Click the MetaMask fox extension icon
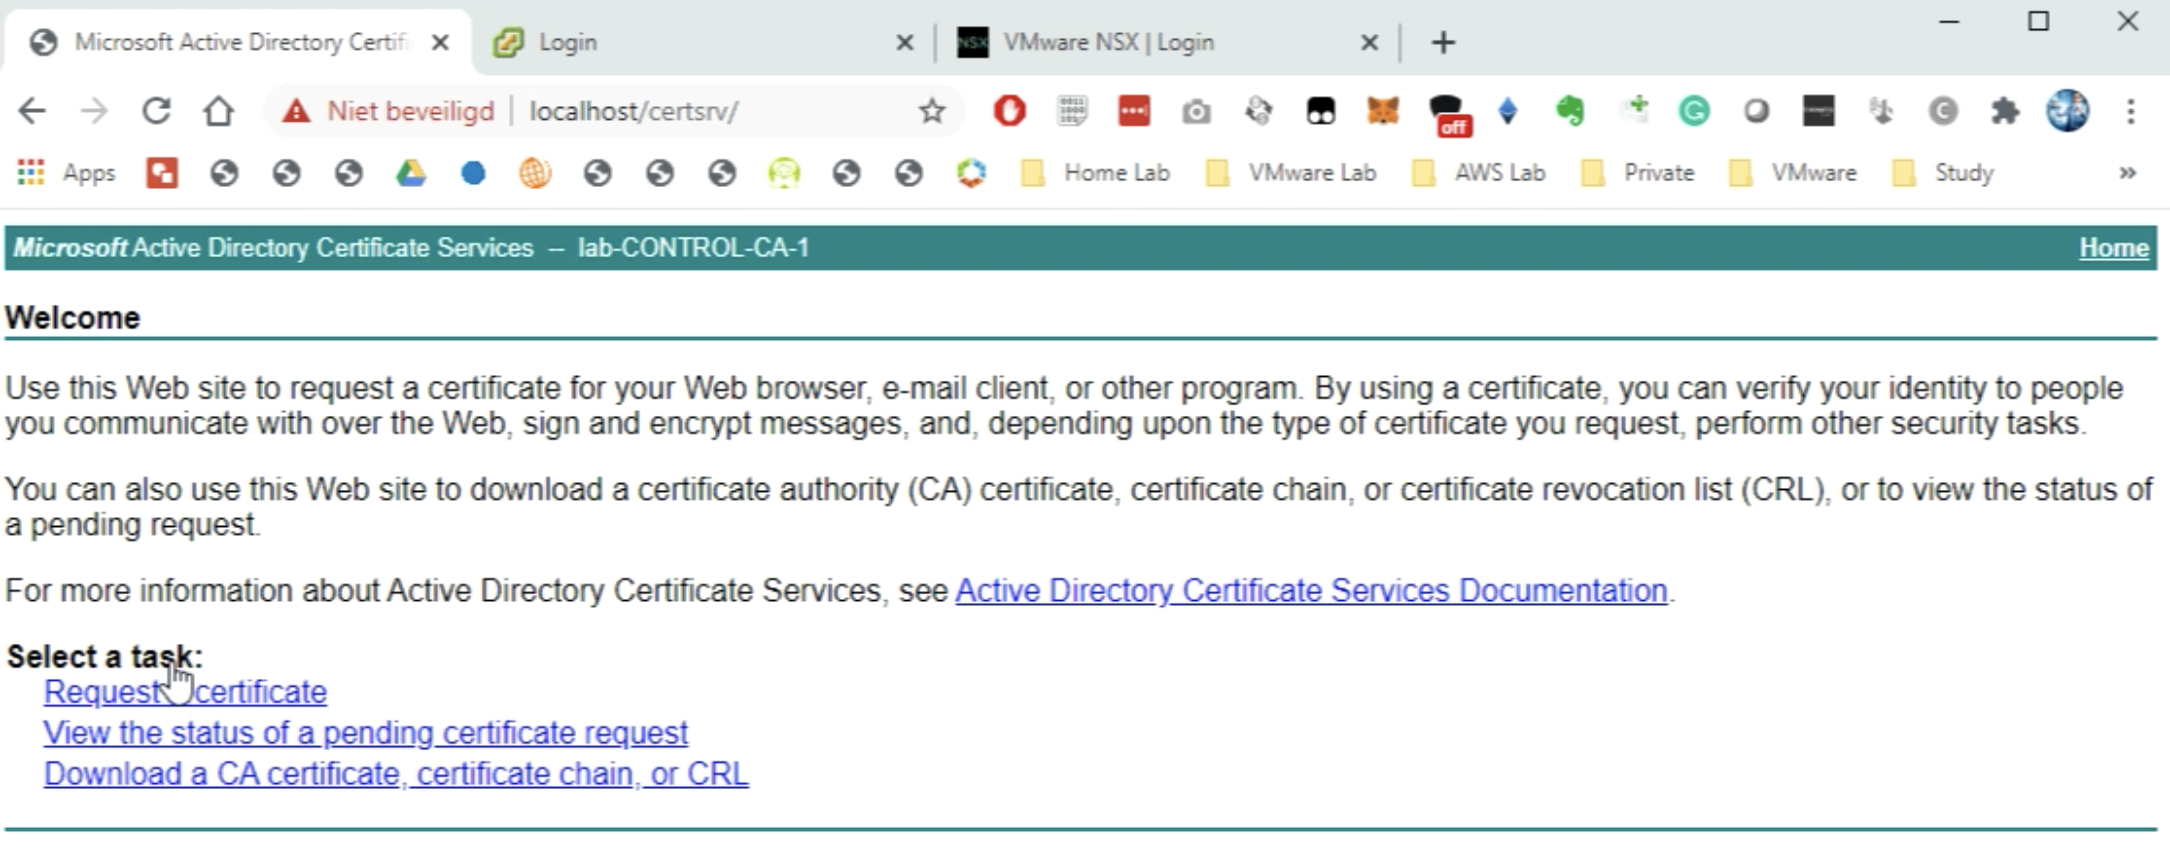The image size is (2170, 860). coord(1382,111)
